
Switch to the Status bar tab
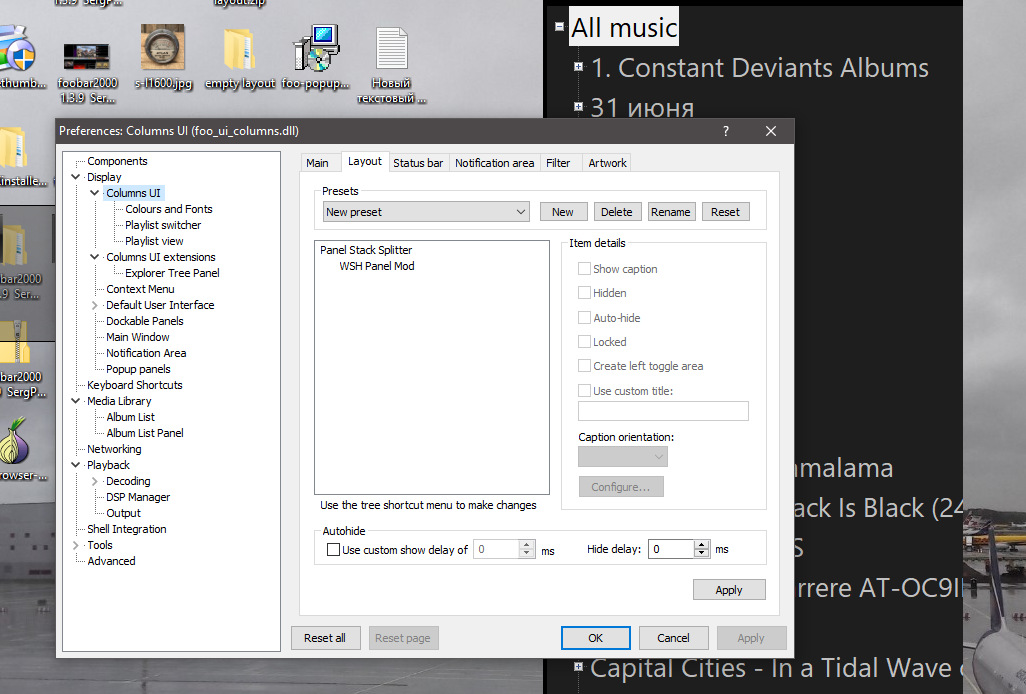(418, 163)
